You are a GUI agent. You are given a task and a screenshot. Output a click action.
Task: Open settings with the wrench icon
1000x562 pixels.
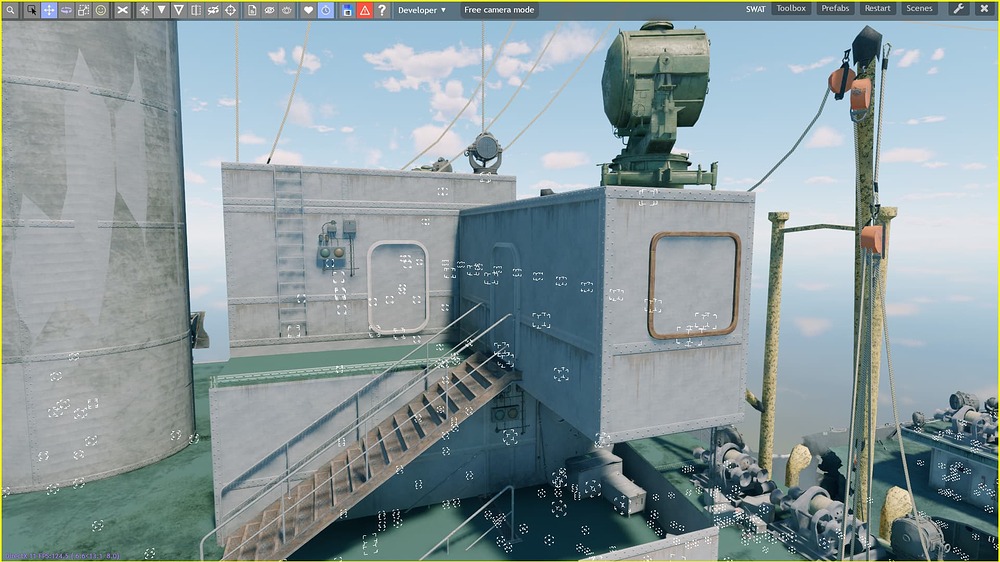(958, 9)
